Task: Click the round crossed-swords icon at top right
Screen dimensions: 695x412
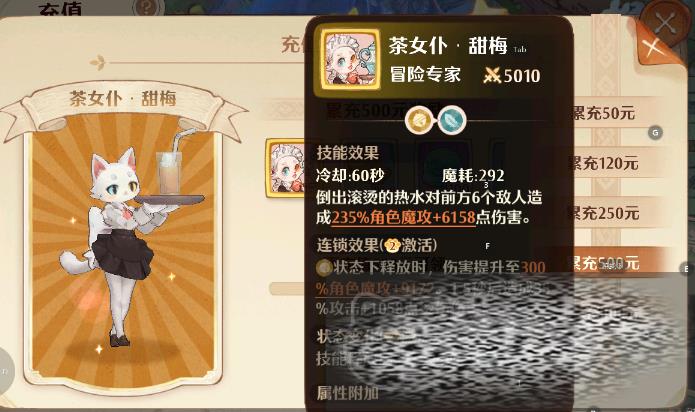Action: click(x=665, y=21)
